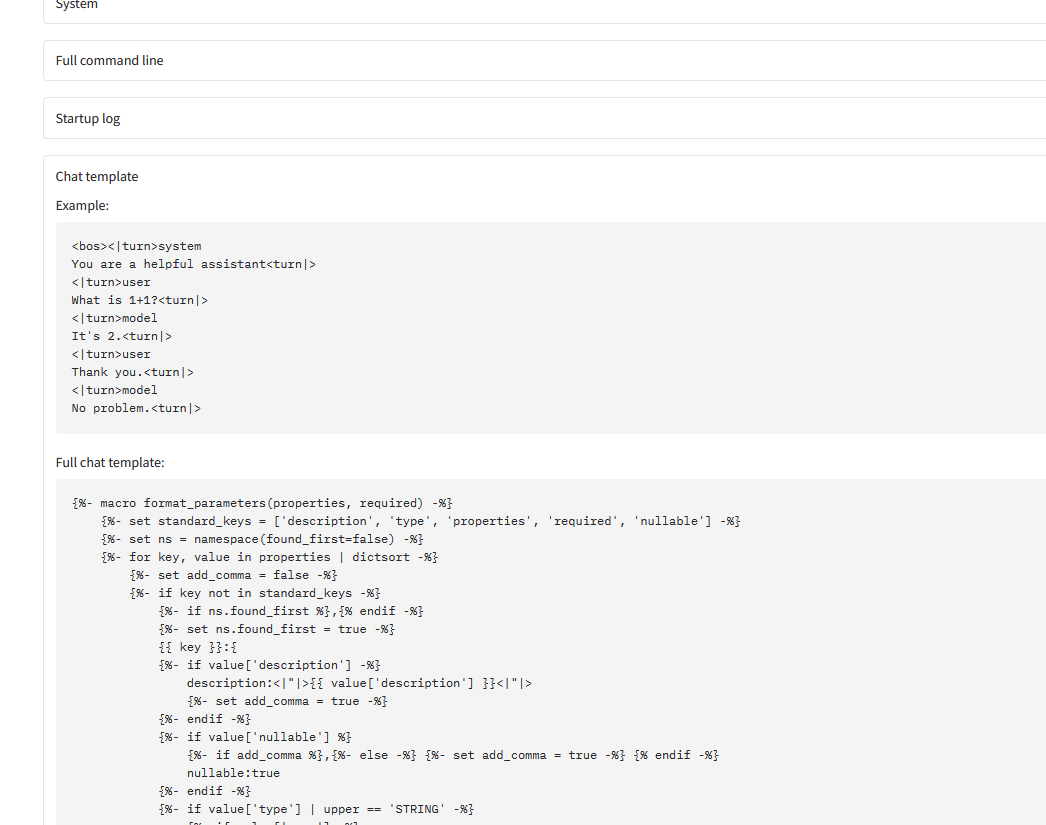Click the 'if add_comma' else line
1046x825 pixels.
point(453,755)
